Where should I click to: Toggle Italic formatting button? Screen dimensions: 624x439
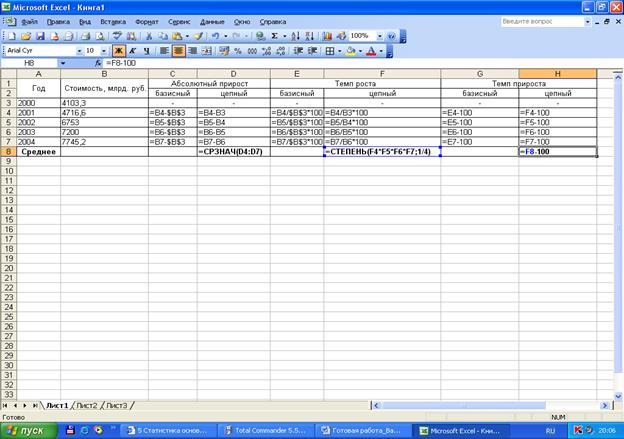[x=132, y=50]
